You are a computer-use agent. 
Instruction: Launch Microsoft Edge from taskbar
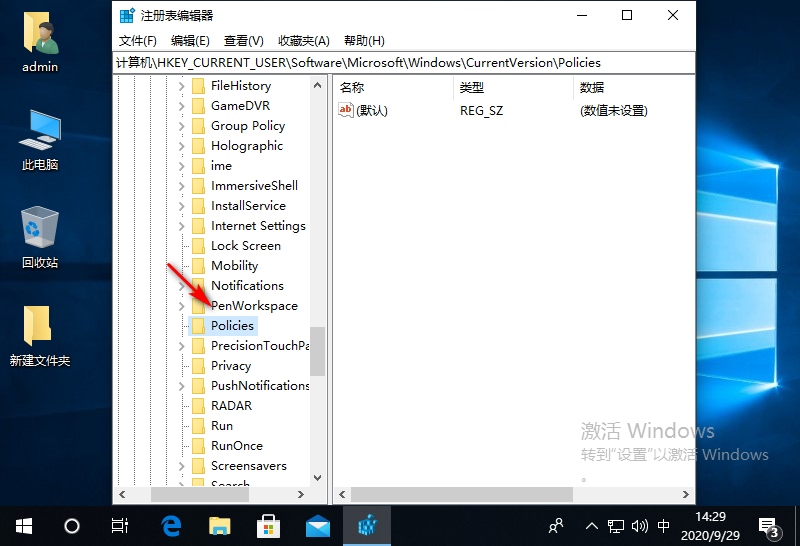coord(171,526)
